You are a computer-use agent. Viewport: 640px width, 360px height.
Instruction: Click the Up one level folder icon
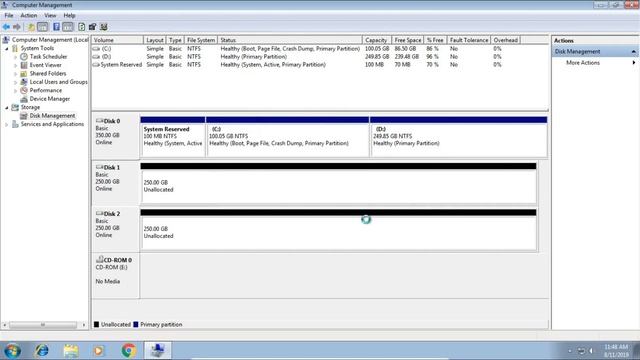click(31, 27)
